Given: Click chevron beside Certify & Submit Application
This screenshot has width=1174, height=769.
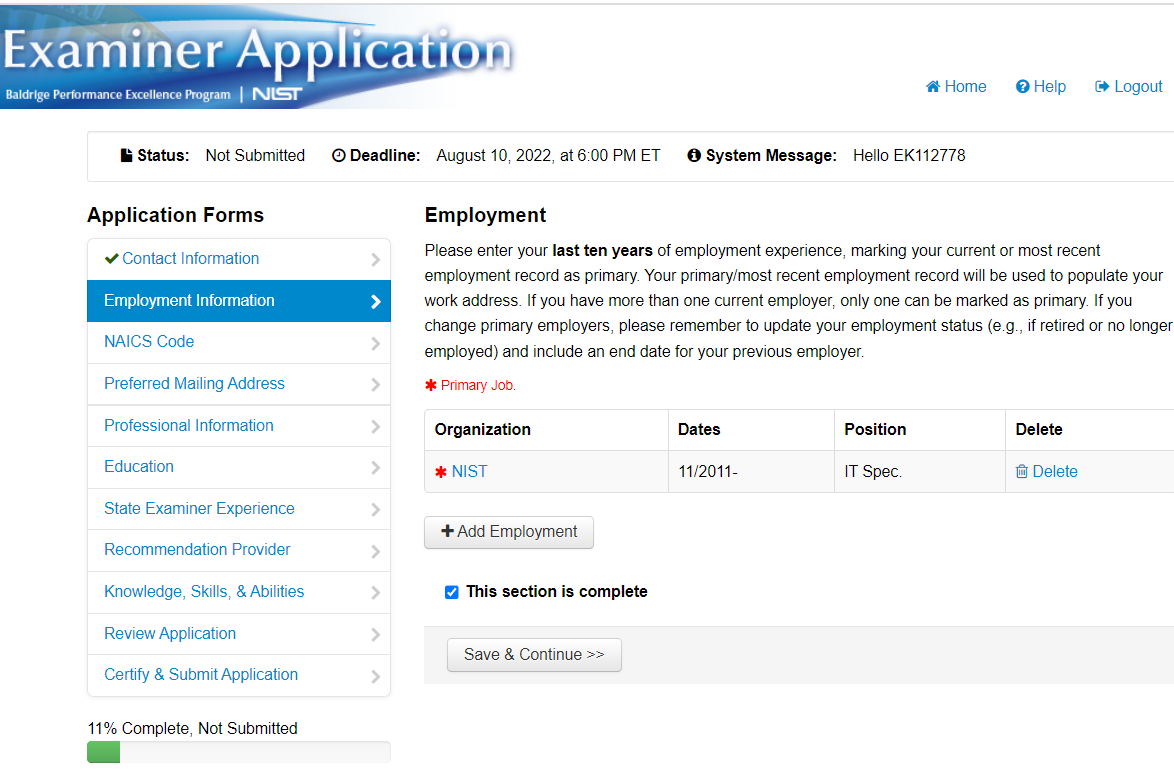Looking at the screenshot, I should [x=375, y=676].
